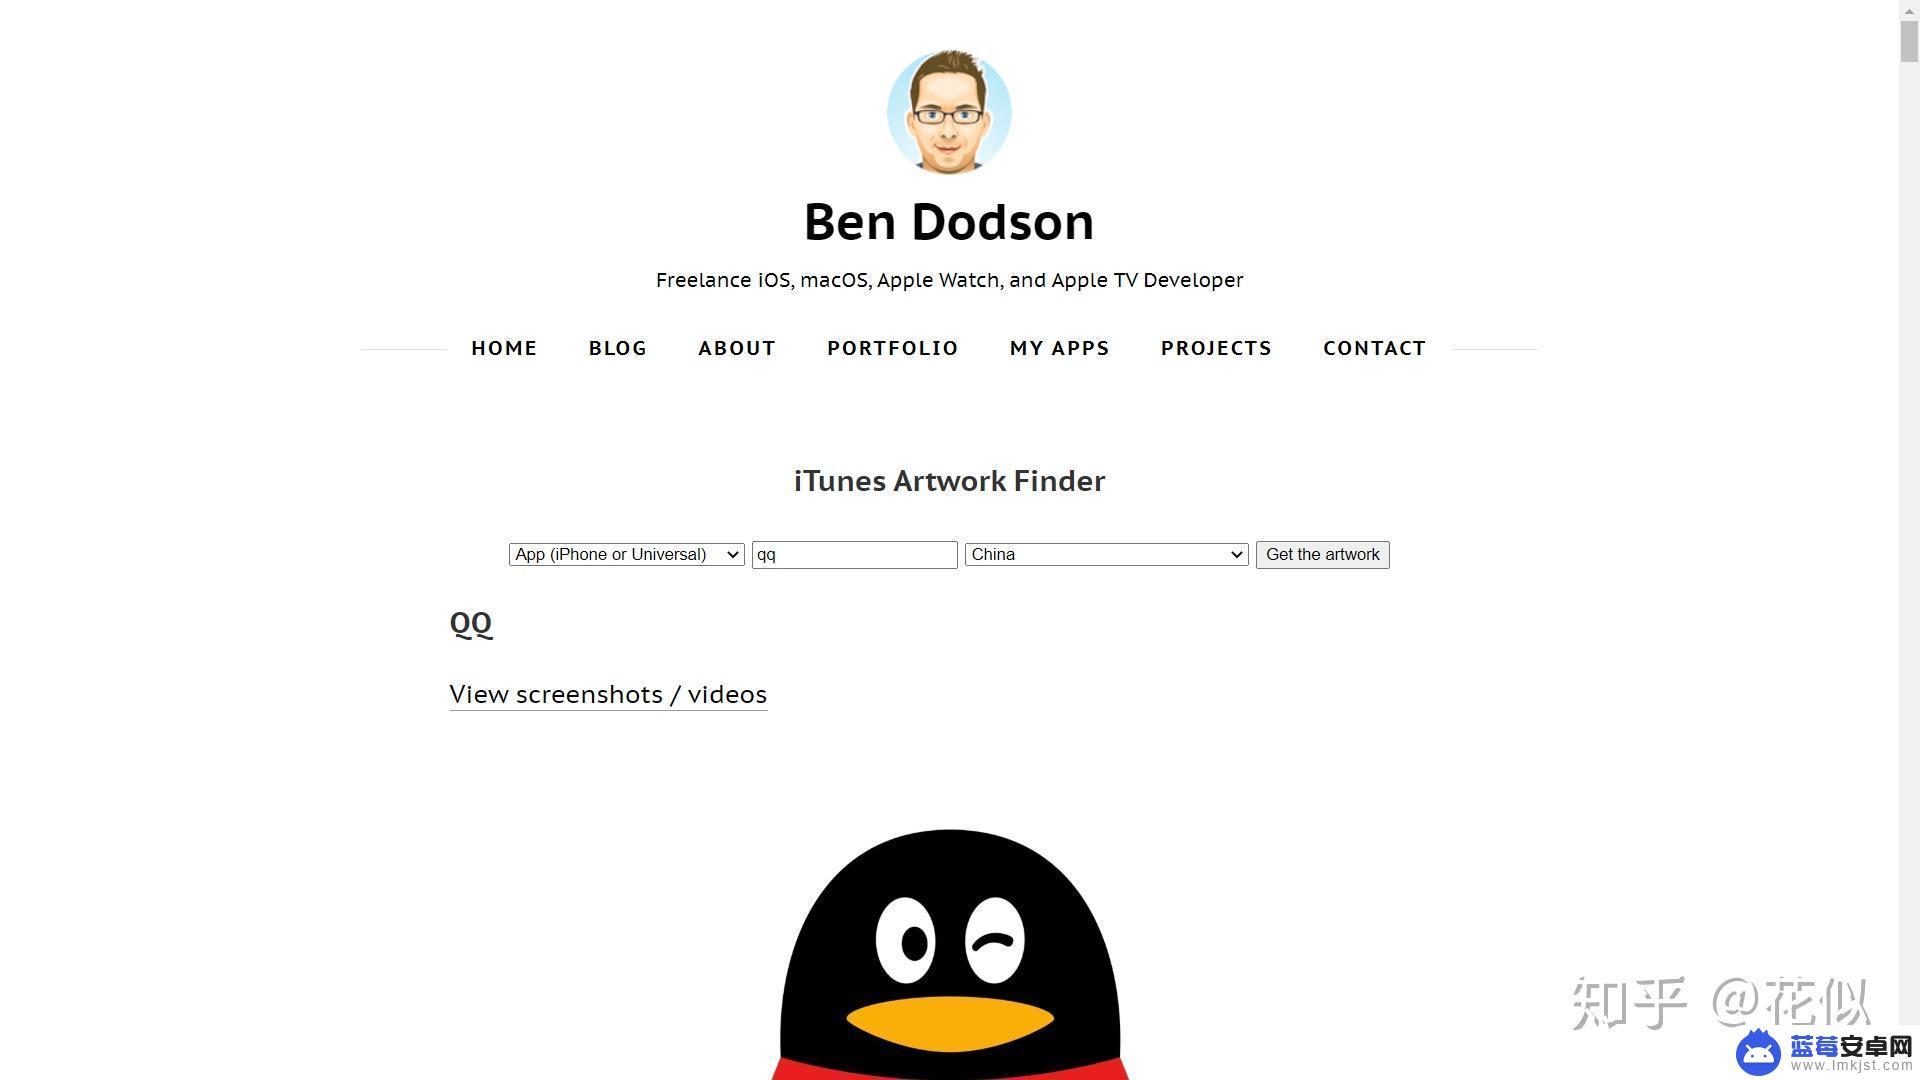
Task: Click the ABOUT tab in navigation
Action: pos(737,348)
